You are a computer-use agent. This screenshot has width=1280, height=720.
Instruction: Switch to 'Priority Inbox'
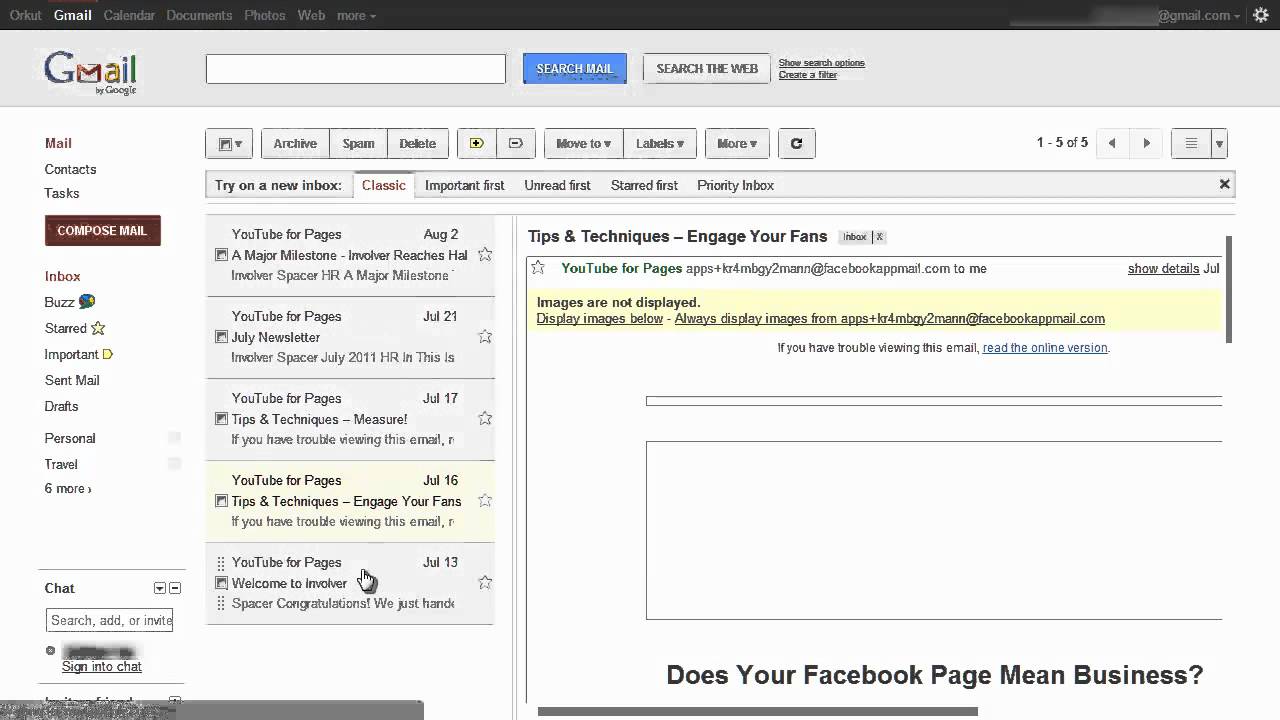point(735,185)
